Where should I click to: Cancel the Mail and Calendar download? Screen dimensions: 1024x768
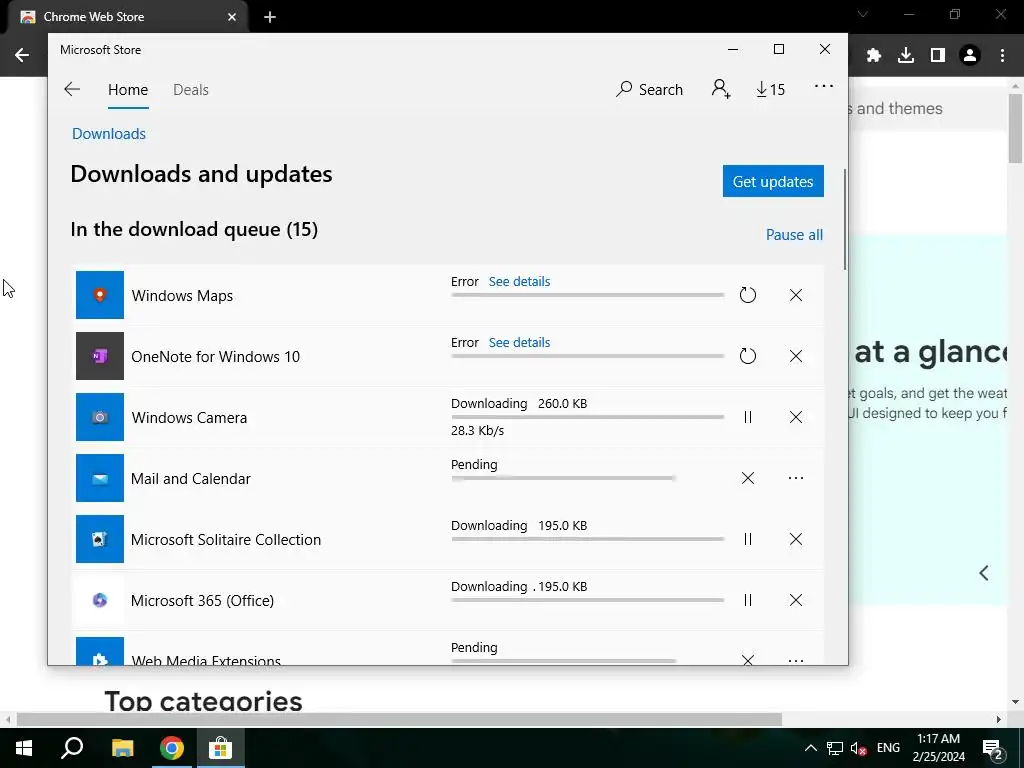tap(748, 478)
